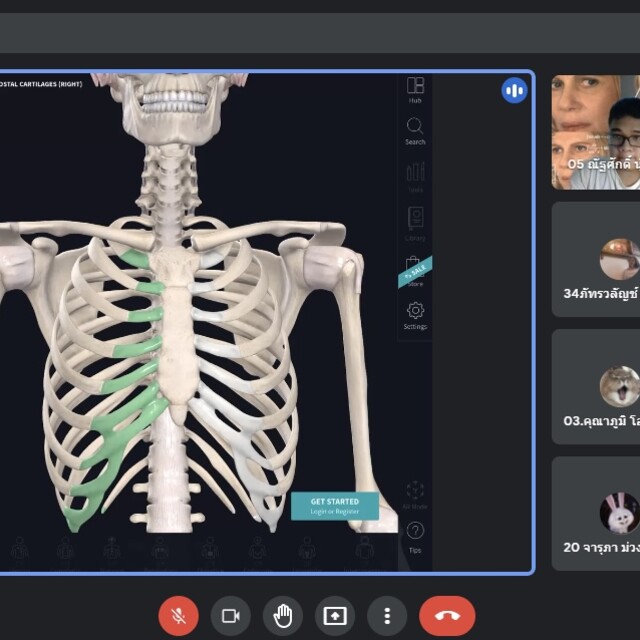Select participant 03 cat avatar tile
This screenshot has height=640, width=640.
pyautogui.click(x=596, y=387)
